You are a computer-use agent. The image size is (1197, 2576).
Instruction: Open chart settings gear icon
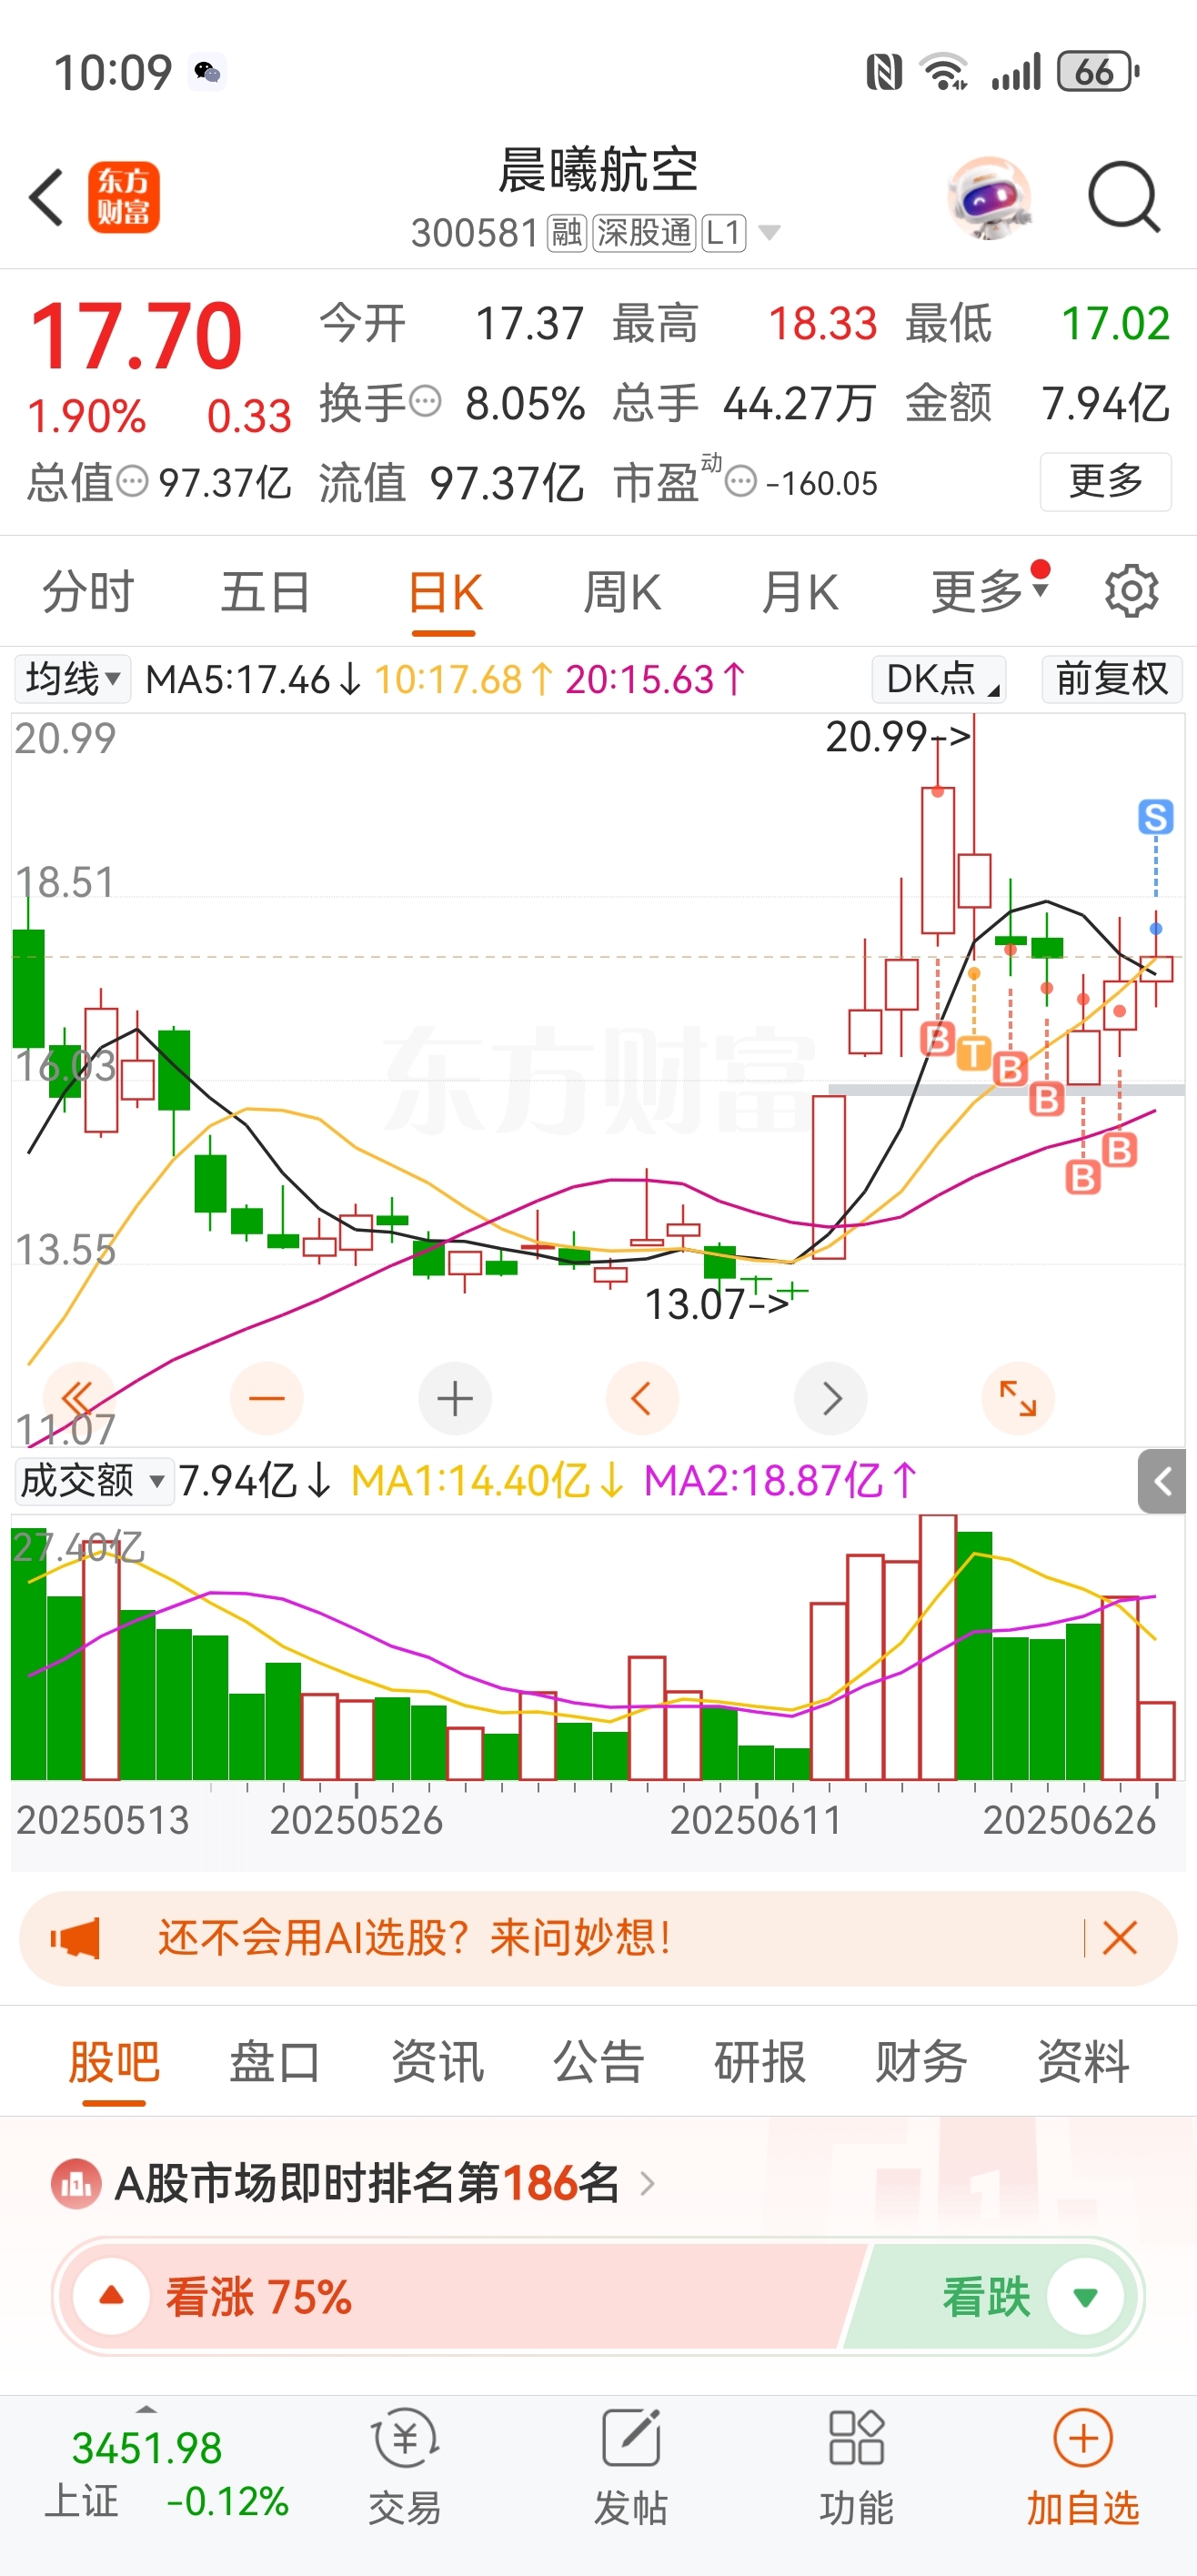(1131, 591)
